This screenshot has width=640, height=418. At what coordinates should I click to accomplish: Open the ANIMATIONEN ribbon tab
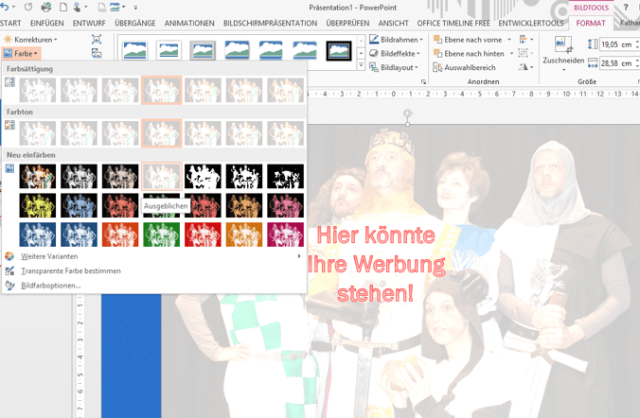[189, 23]
